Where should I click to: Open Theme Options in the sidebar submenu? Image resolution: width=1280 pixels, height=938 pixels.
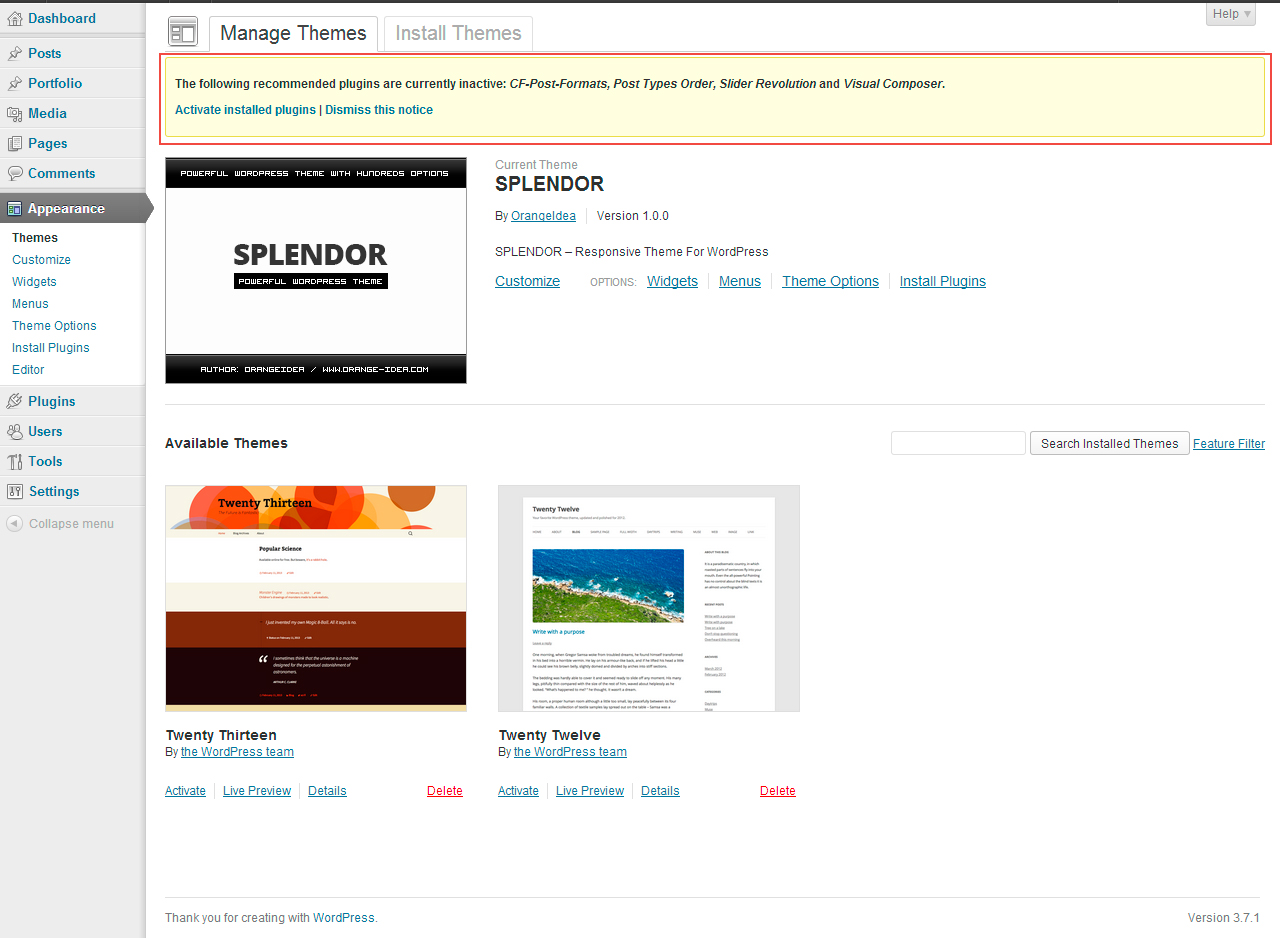pos(54,326)
